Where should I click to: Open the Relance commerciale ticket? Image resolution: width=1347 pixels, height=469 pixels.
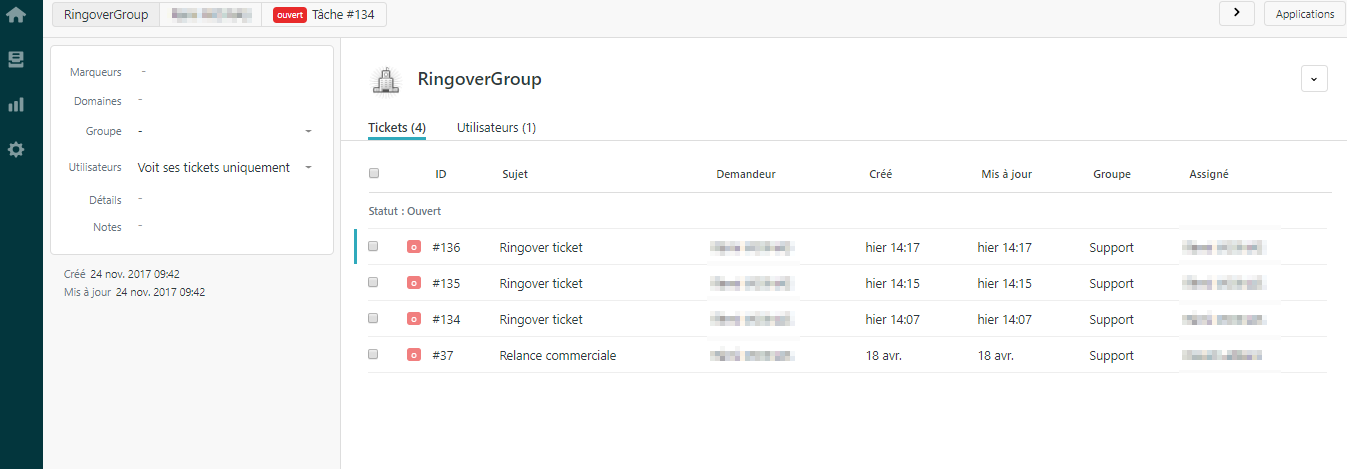pyautogui.click(x=558, y=355)
